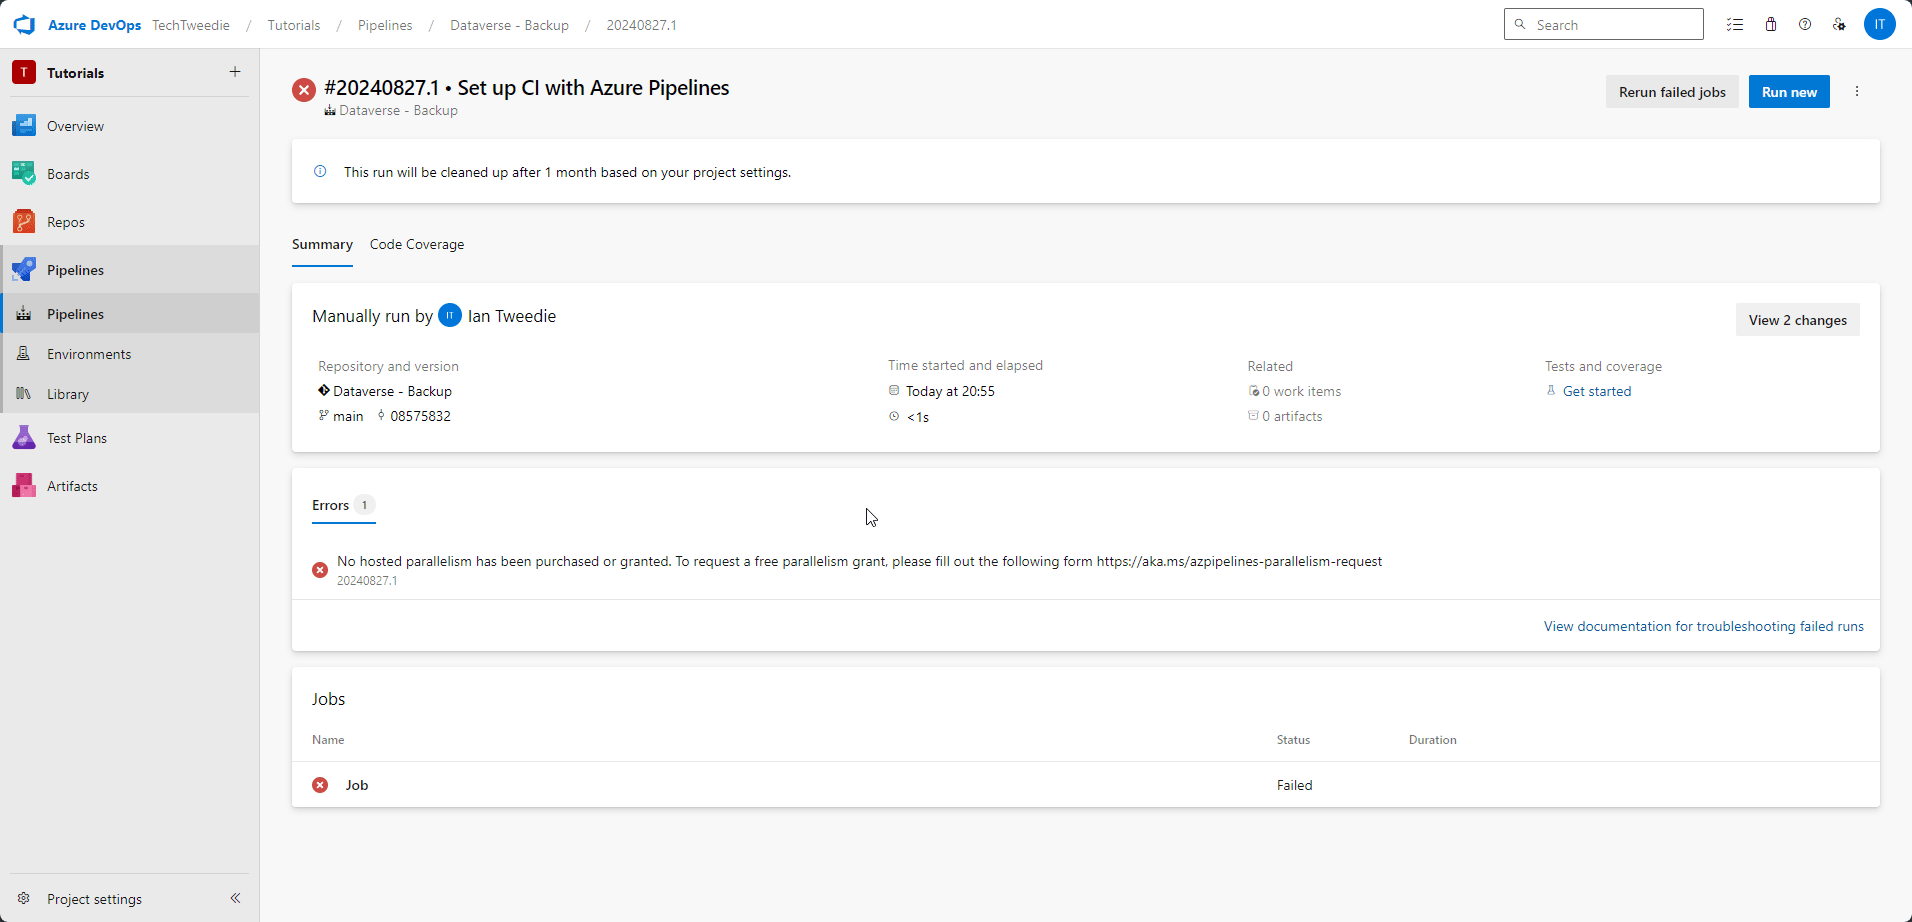Open the parallelism request link in the error

[1238, 561]
